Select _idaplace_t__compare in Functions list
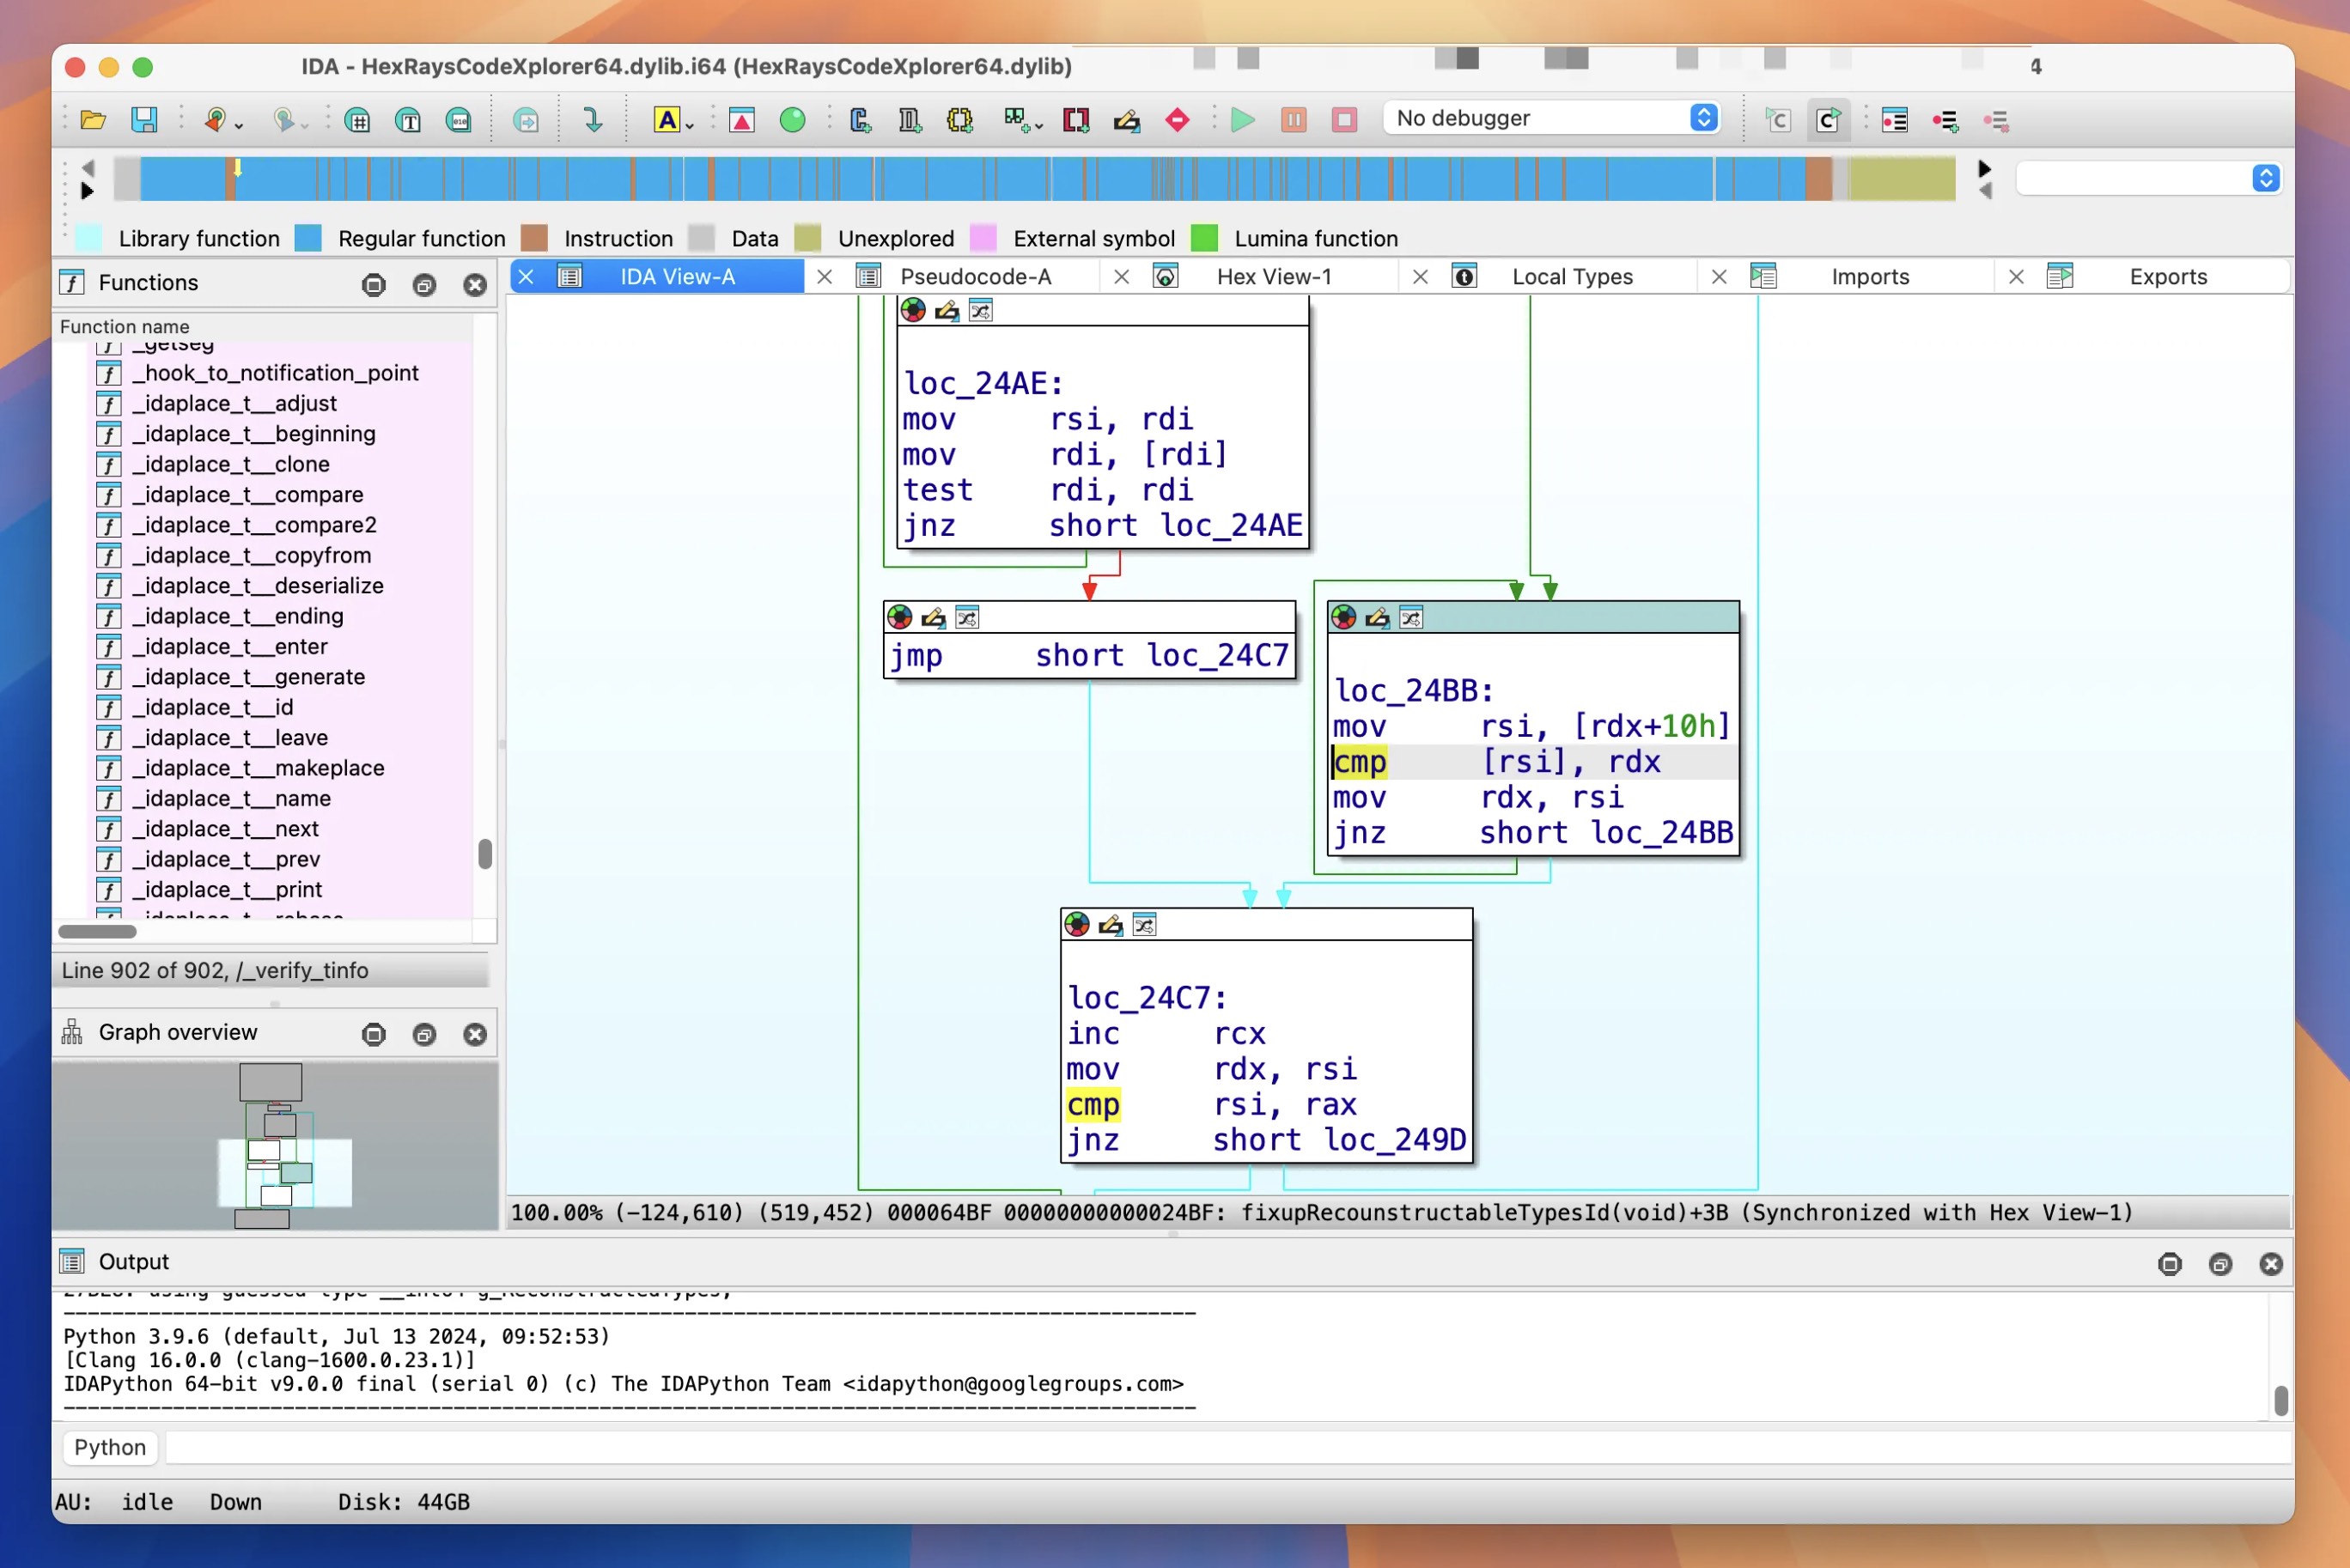2350x1568 pixels. click(248, 494)
